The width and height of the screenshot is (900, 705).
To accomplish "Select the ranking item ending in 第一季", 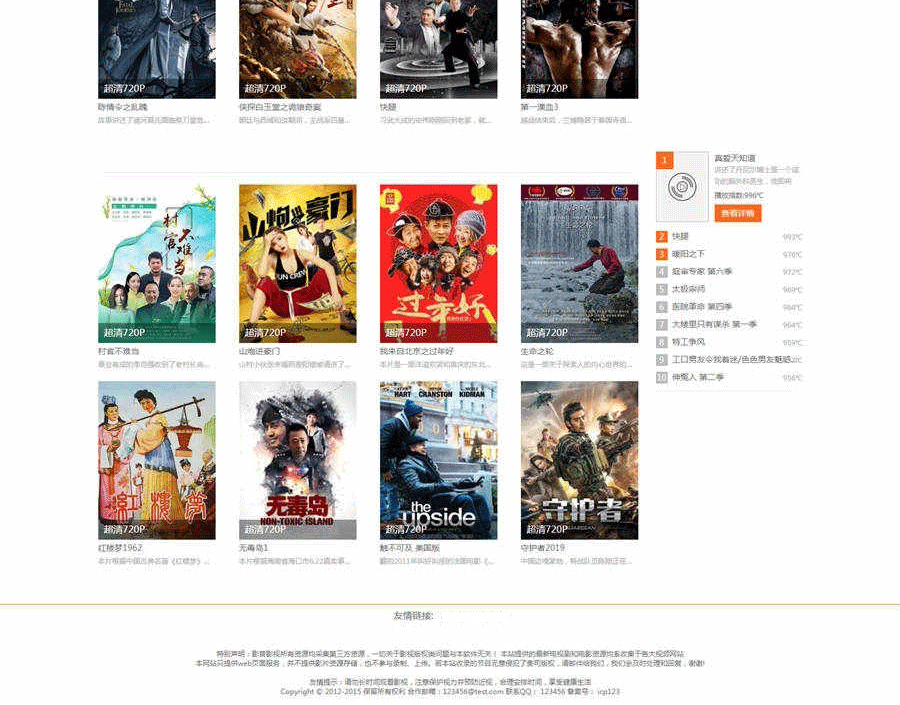I will [715, 325].
